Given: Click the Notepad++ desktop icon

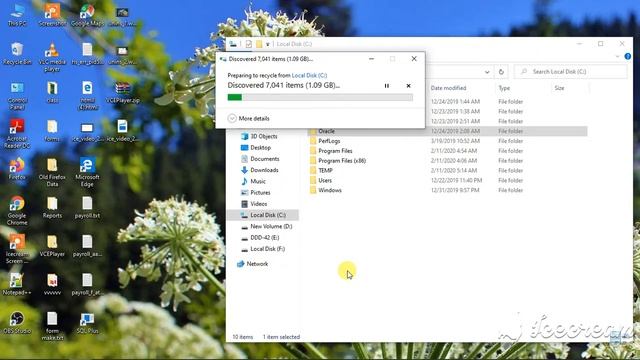Looking at the screenshot, I should [17, 284].
